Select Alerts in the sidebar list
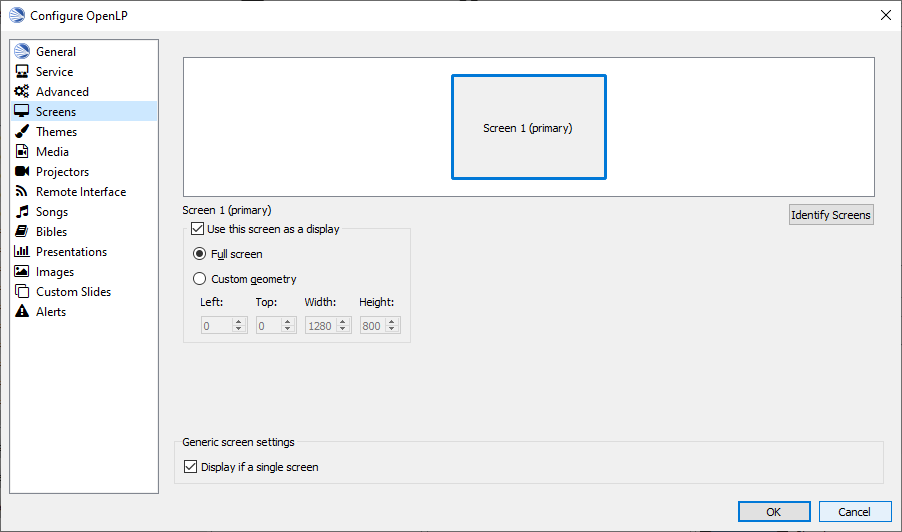Image resolution: width=902 pixels, height=532 pixels. (84, 311)
